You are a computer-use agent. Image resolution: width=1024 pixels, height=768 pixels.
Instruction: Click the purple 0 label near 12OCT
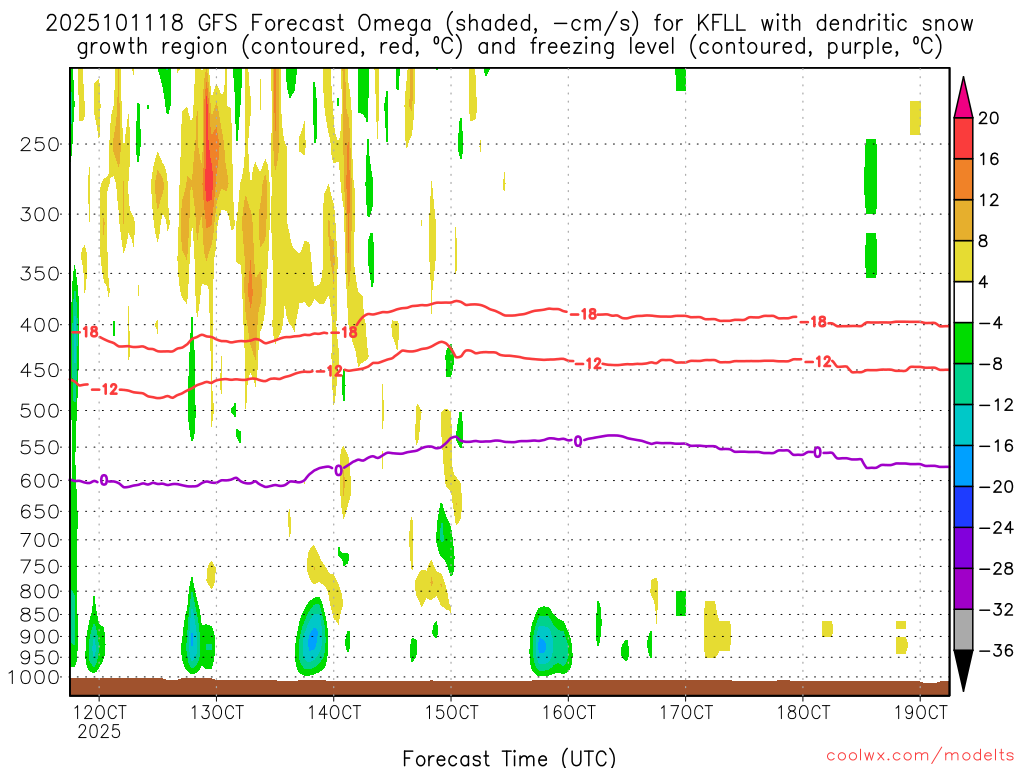coord(104,481)
